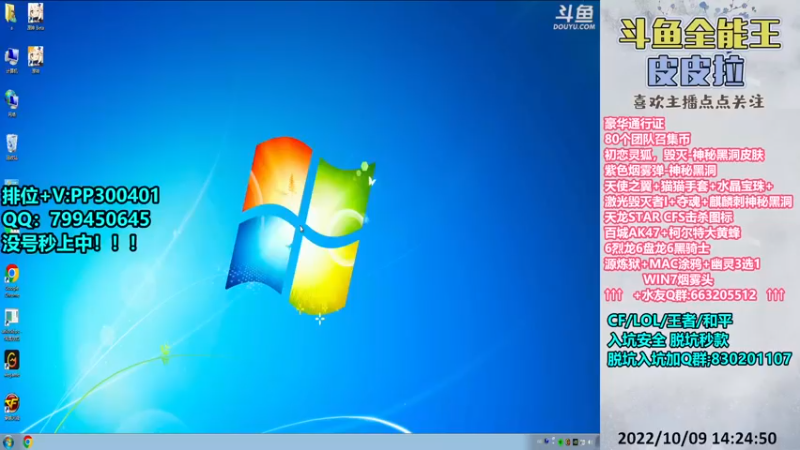Select the Google Chrome desktop shortcut

12,281
